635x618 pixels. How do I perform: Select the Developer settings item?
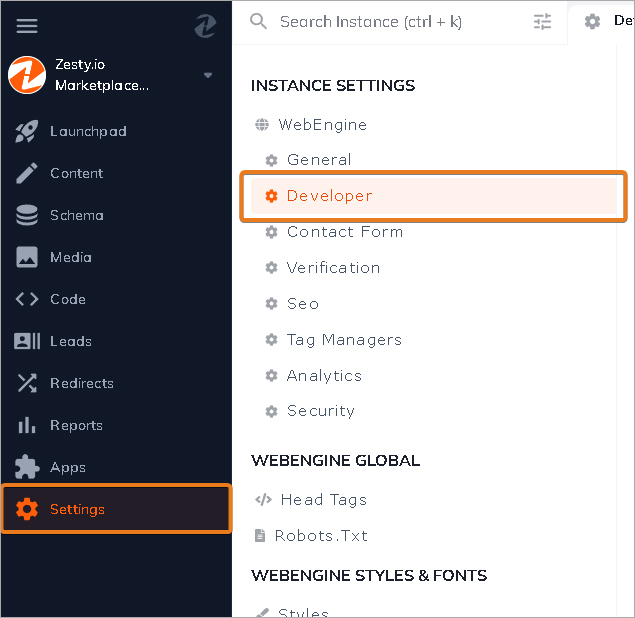point(433,196)
